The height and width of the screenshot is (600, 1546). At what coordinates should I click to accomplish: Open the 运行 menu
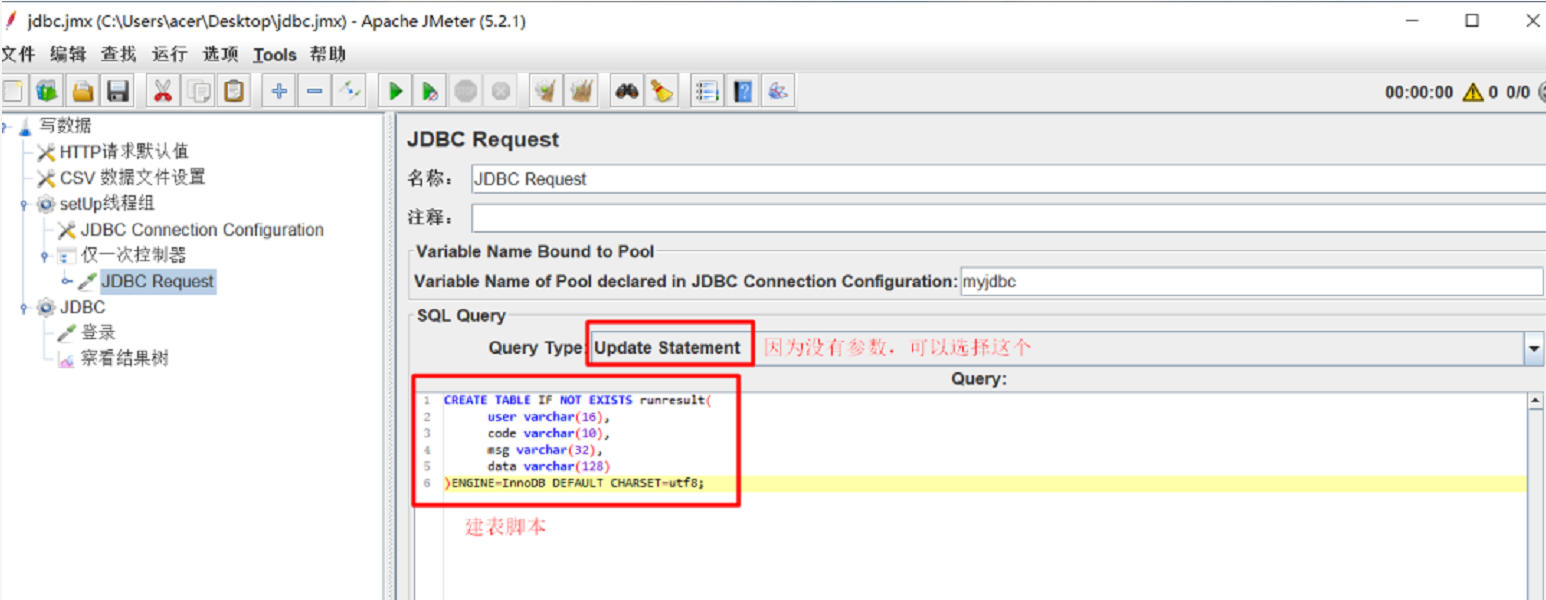point(169,54)
